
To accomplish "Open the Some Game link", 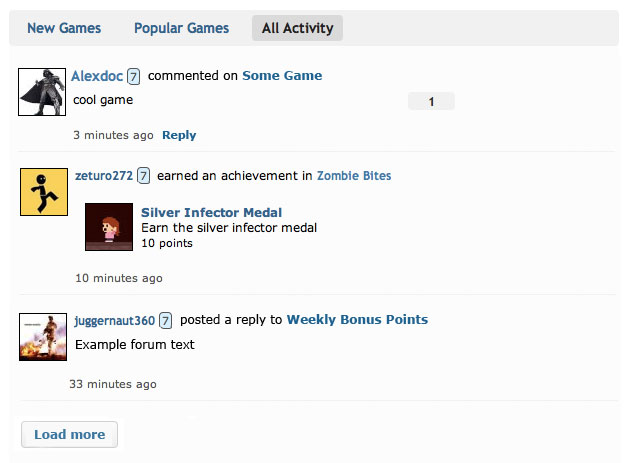I will [x=282, y=76].
